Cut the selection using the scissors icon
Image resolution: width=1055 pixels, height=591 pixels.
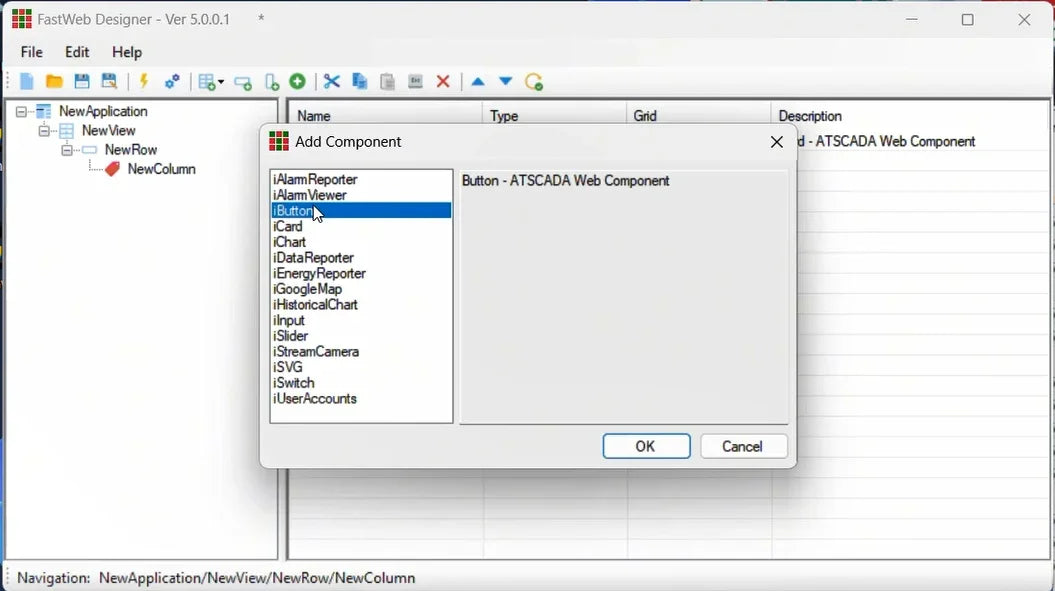(330, 81)
